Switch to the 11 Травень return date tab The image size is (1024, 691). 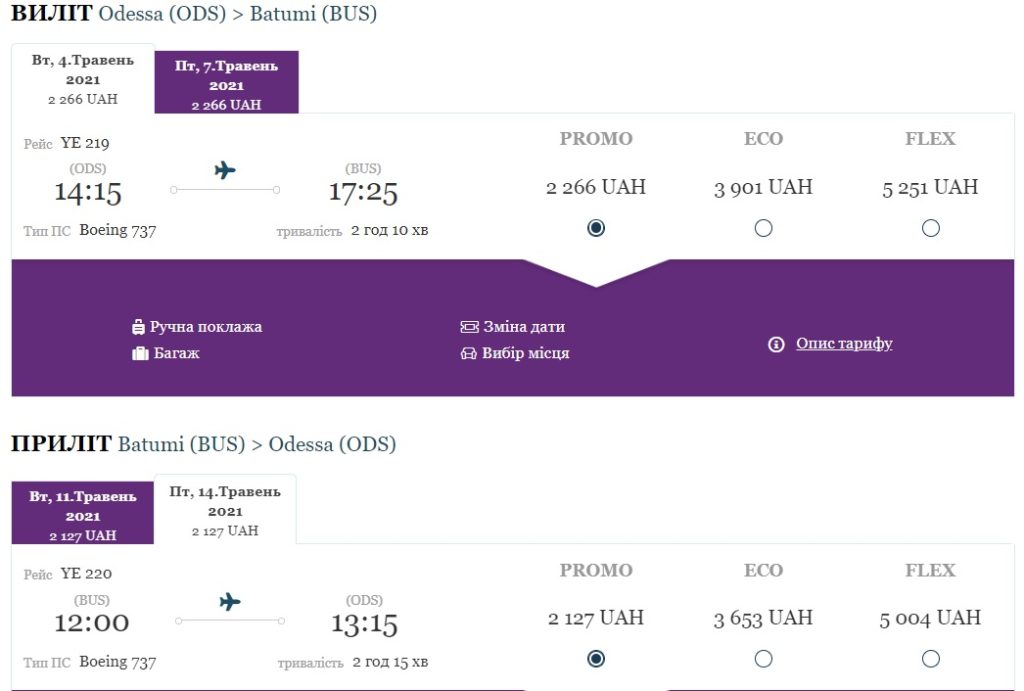tap(83, 514)
